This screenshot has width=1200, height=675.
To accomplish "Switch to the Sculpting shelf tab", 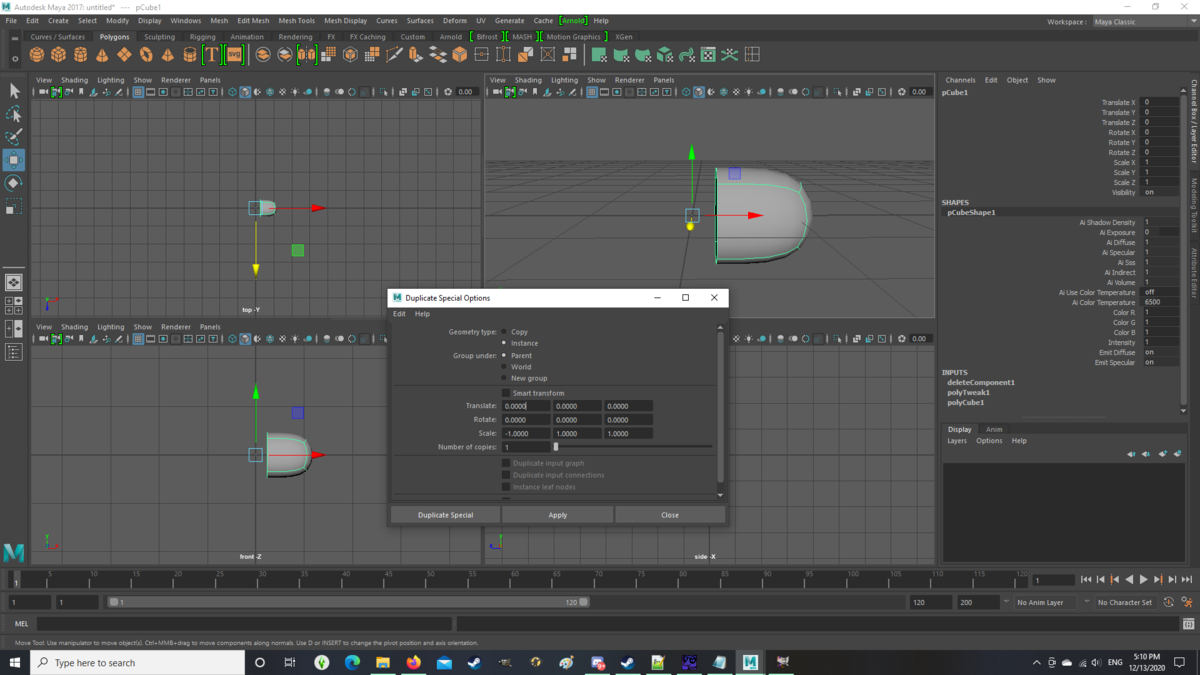I will pos(159,37).
